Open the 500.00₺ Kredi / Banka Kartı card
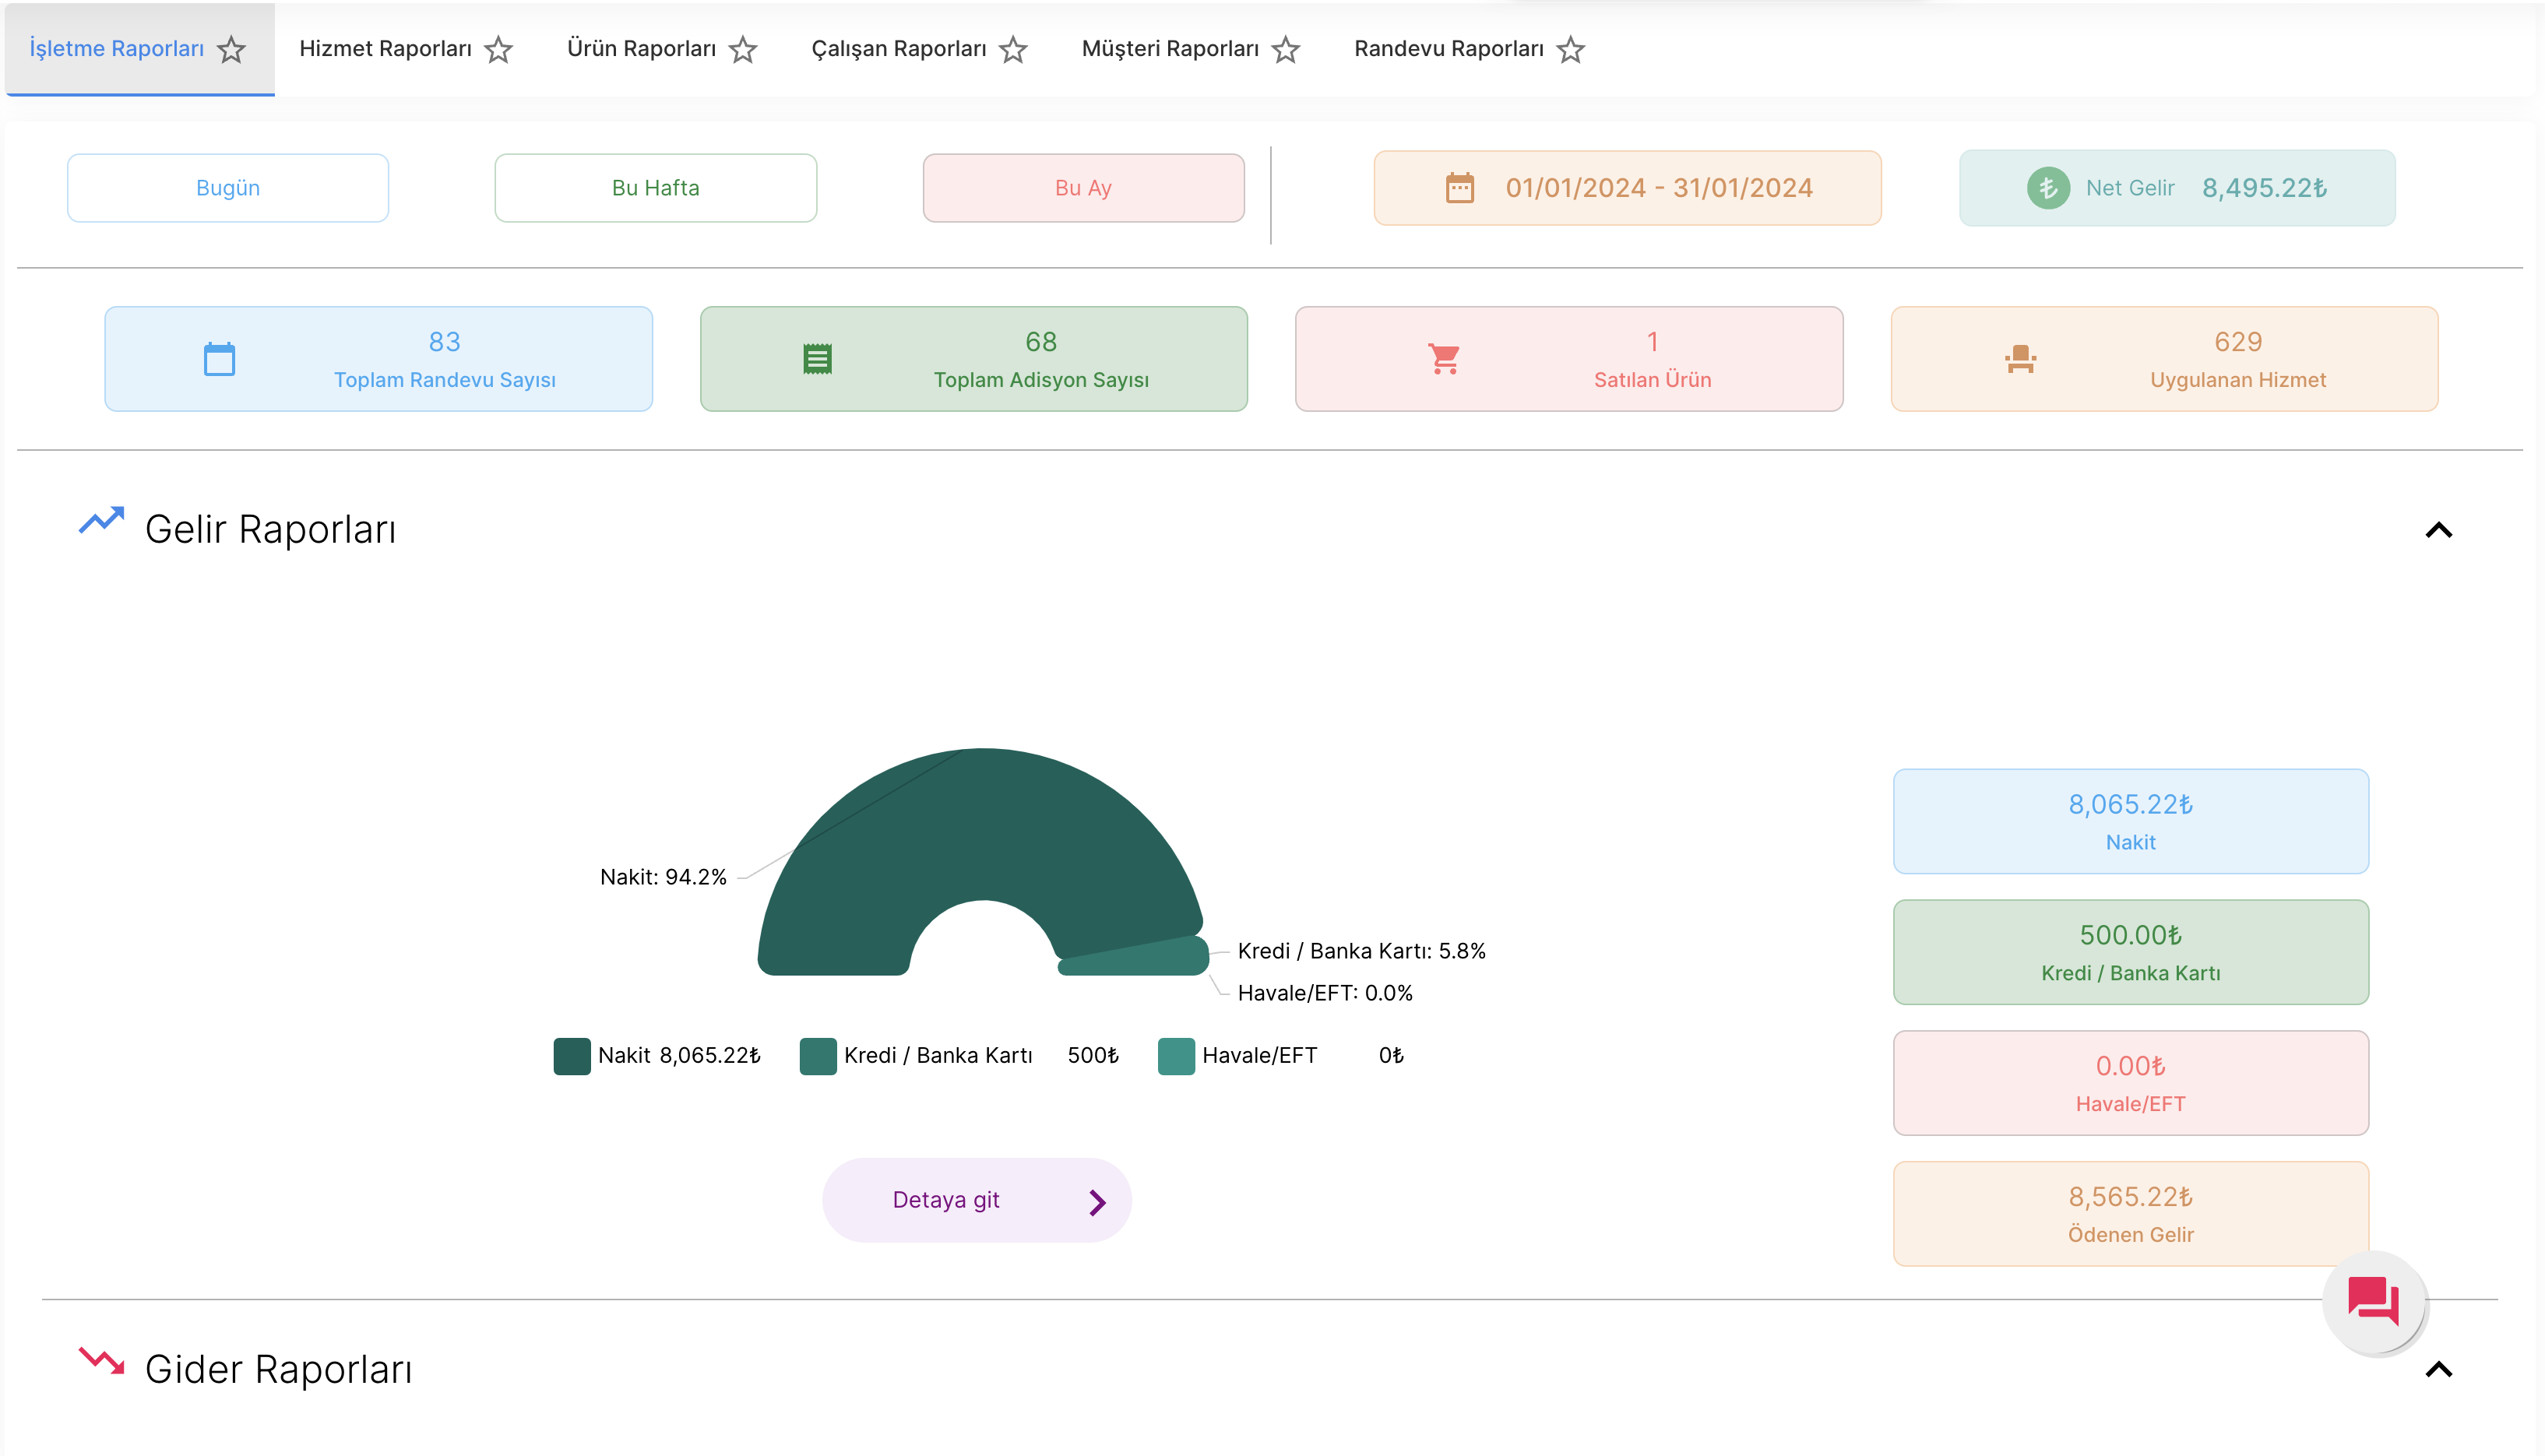The height and width of the screenshot is (1456, 2545). (2131, 952)
